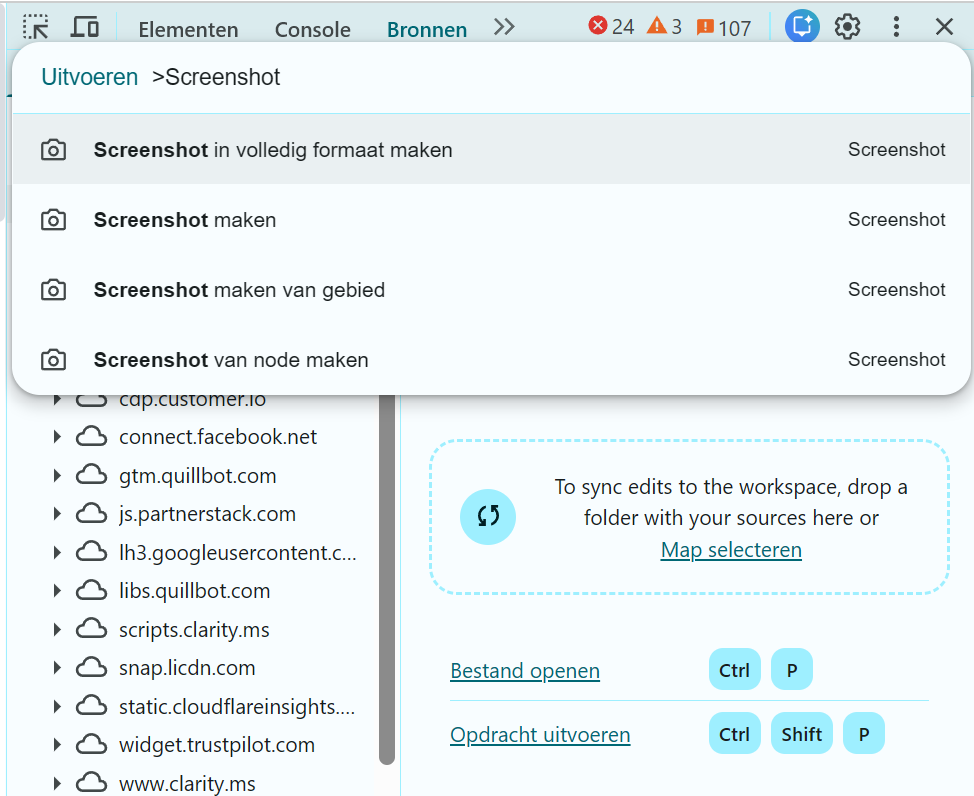974x796 pixels.
Task: Click the sources tree vertical scrollbar
Action: coord(387,578)
